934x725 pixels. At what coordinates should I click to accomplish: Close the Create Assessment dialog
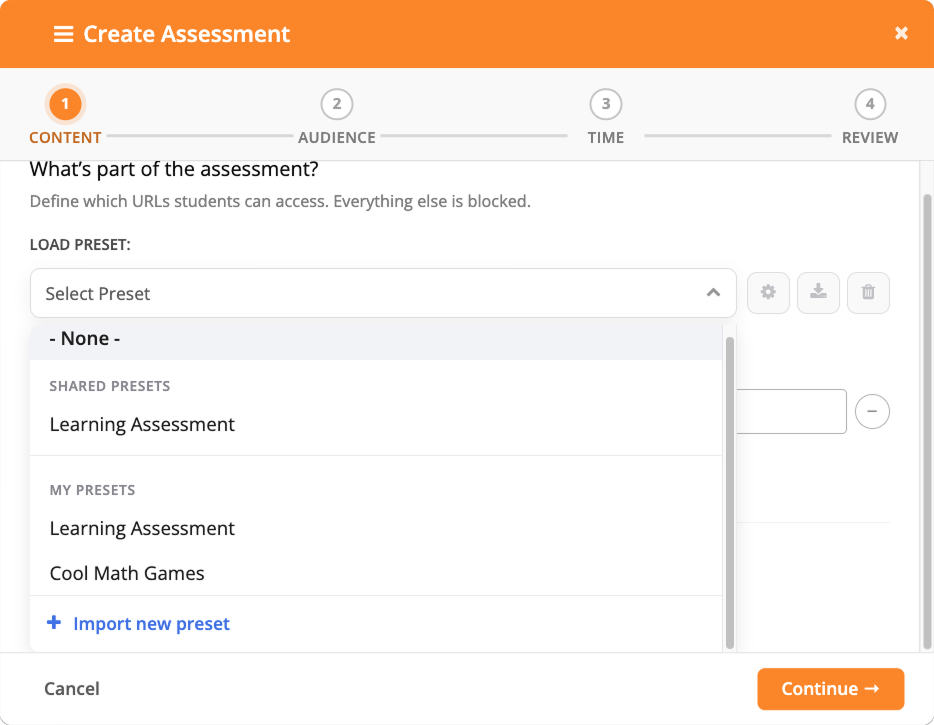pyautogui.click(x=901, y=33)
